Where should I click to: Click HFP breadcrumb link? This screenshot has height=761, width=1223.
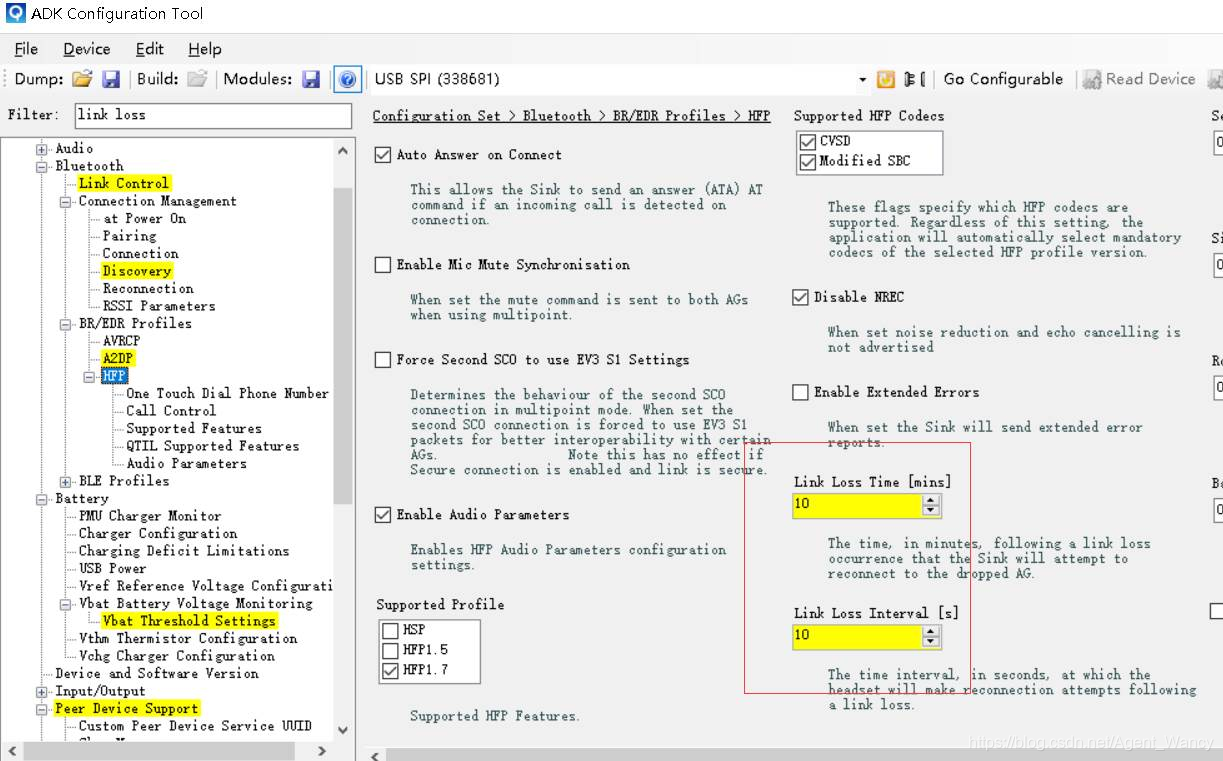pyautogui.click(x=759, y=116)
